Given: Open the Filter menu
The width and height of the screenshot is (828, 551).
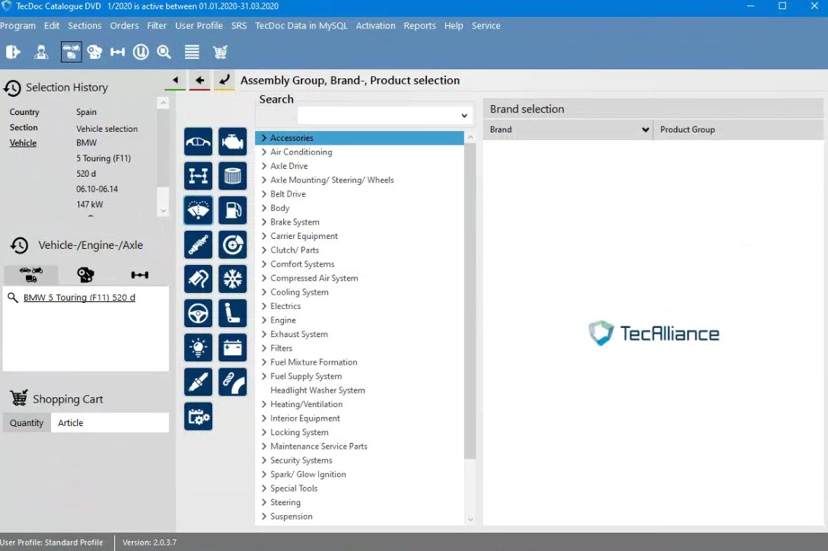Looking at the screenshot, I should (157, 25).
